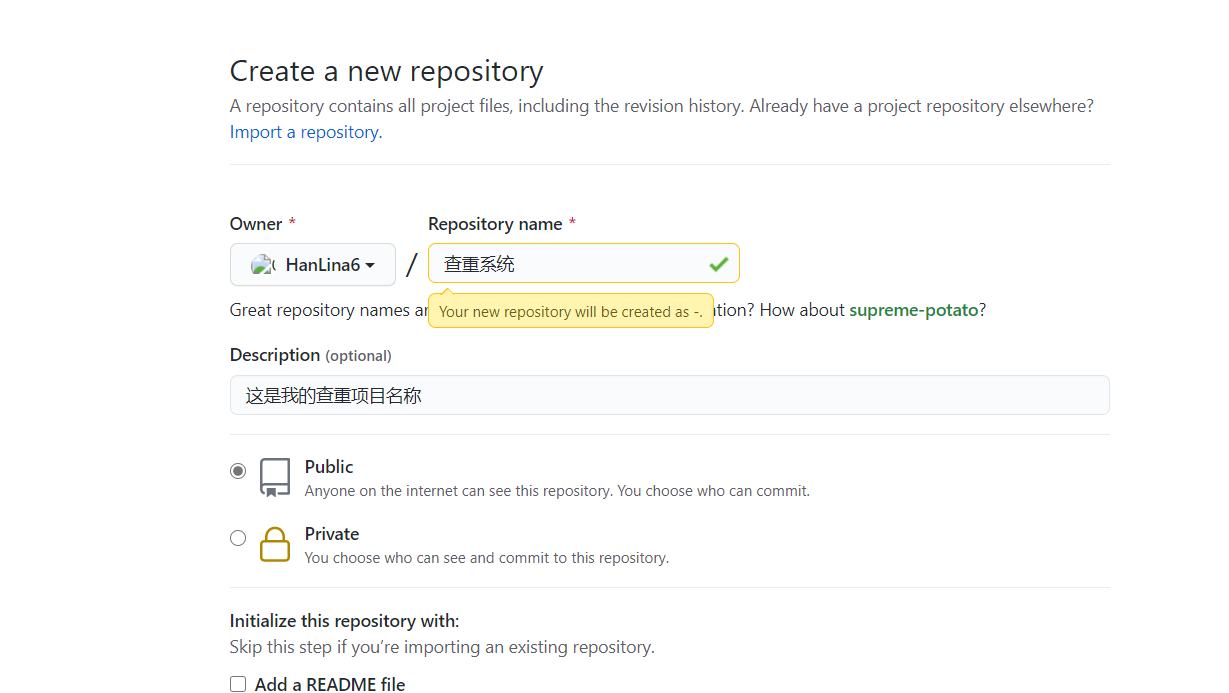Image resolution: width=1229 pixels, height=693 pixels.
Task: Click the Import a repository link
Action: pyautogui.click(x=304, y=132)
